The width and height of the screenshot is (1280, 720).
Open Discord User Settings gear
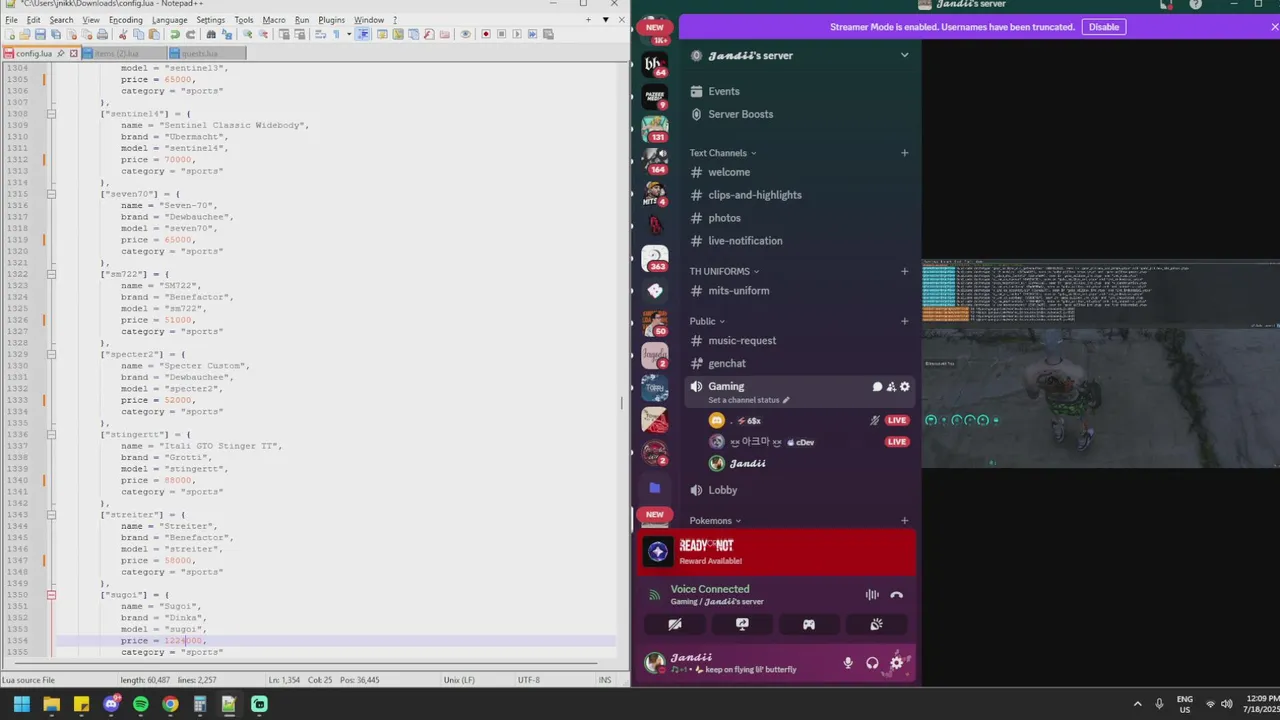click(897, 662)
